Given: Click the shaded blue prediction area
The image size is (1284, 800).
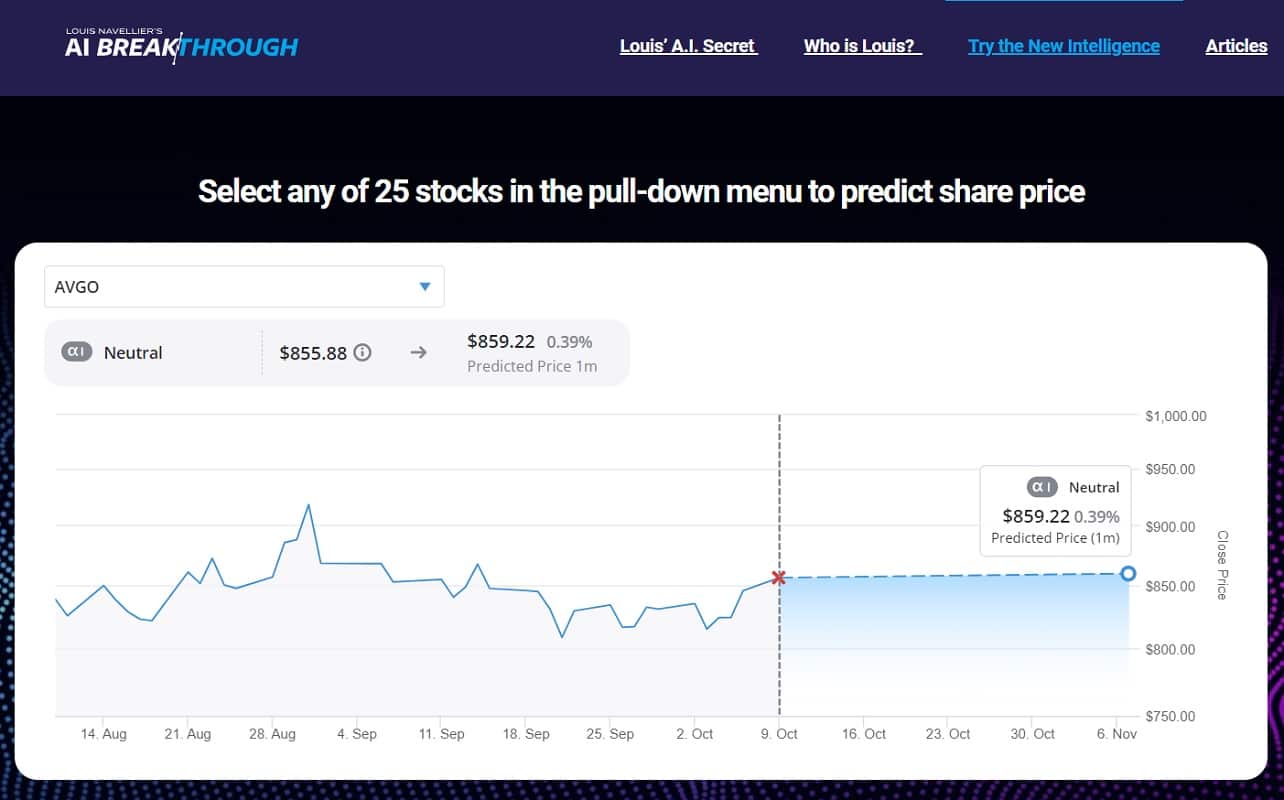Looking at the screenshot, I should point(950,630).
